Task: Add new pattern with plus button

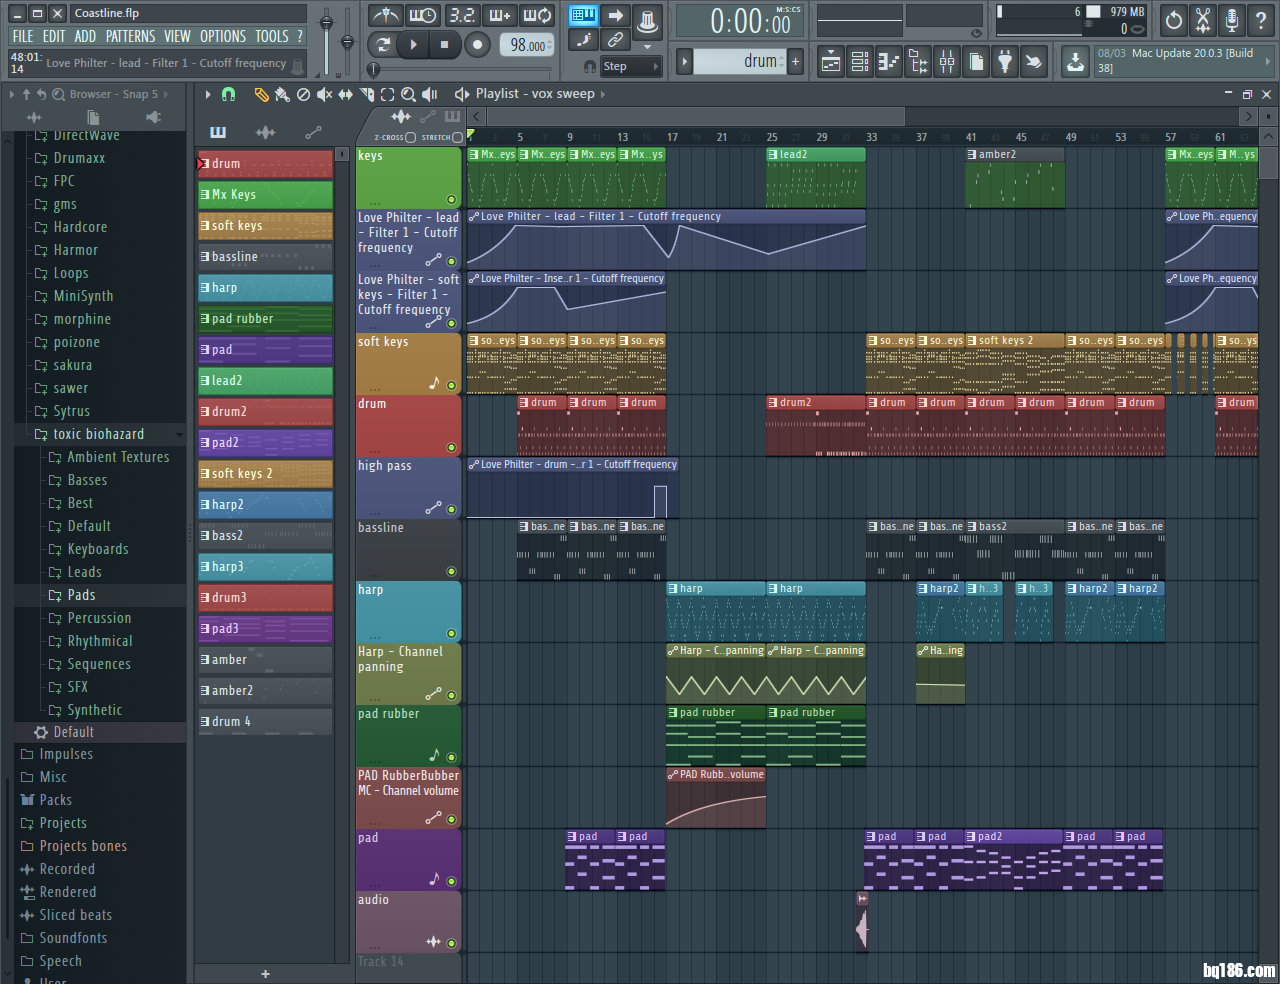Action: [x=796, y=62]
